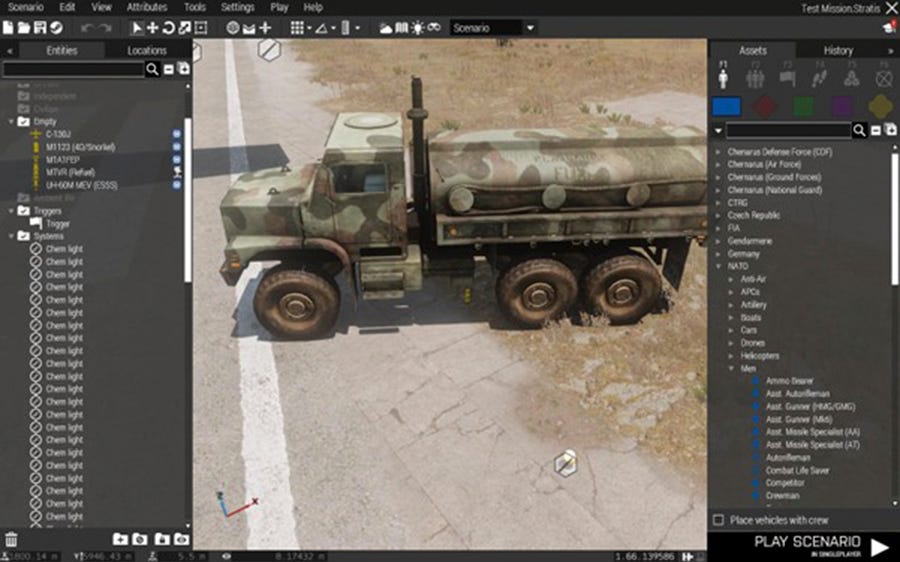
Task: Toggle the Triggers layer folder checkbox
Action: (x=24, y=211)
